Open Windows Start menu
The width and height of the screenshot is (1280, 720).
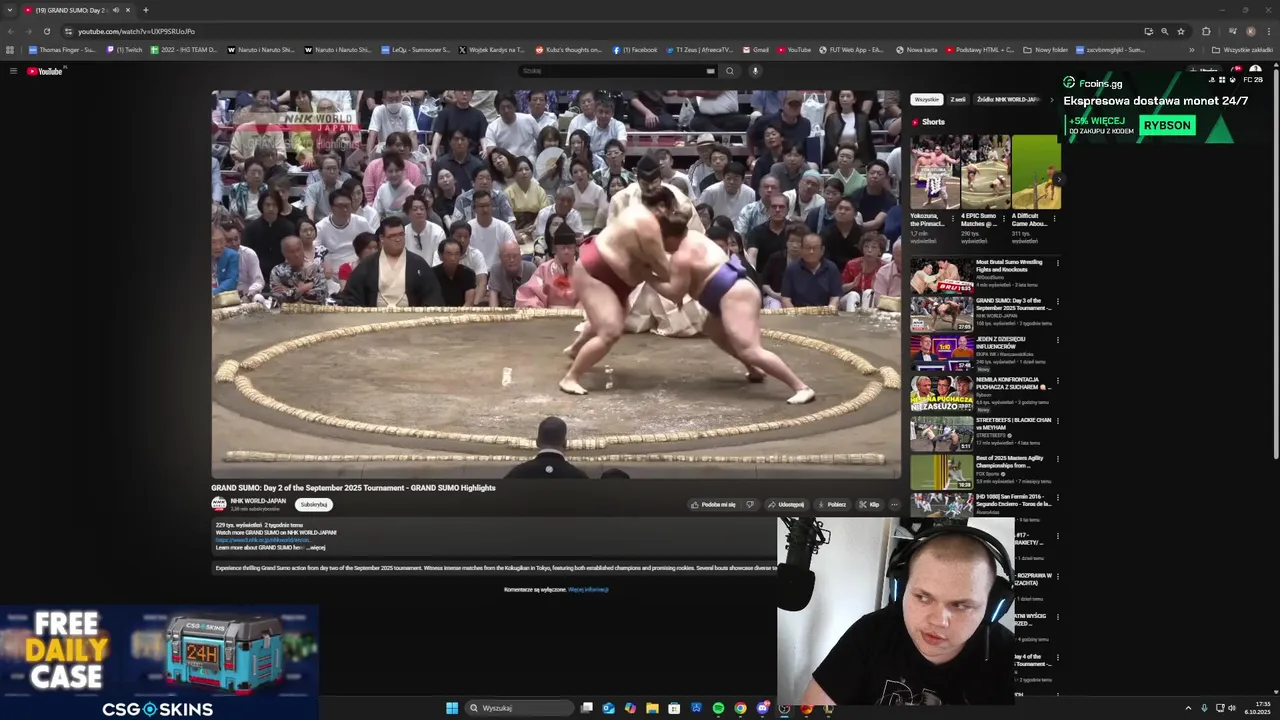(452, 708)
